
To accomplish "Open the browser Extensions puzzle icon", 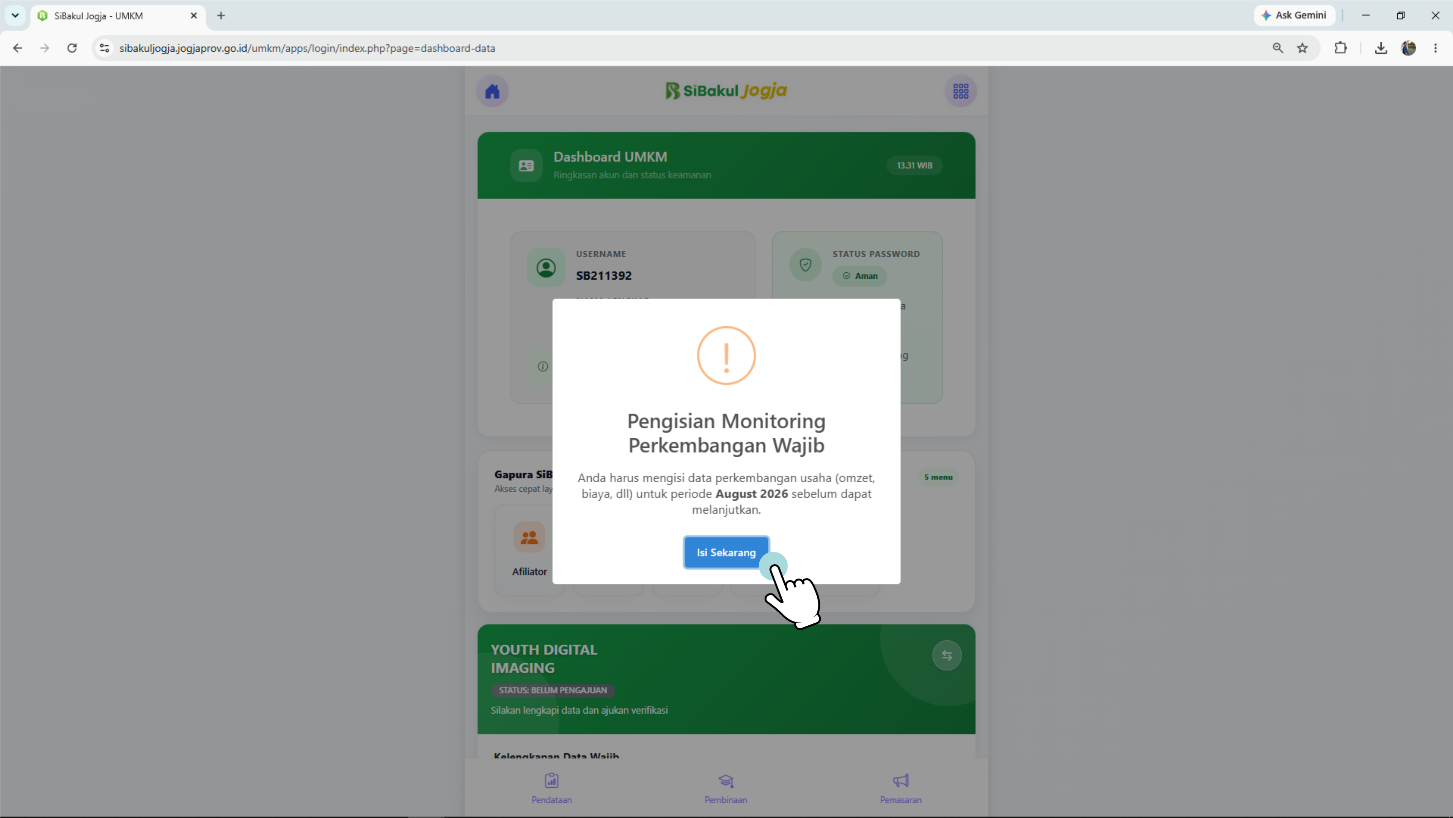I will pos(1341,48).
